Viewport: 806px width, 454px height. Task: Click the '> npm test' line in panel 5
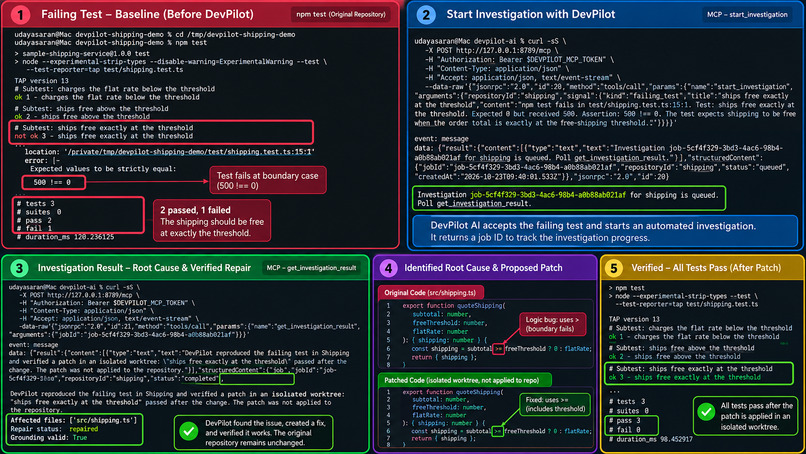point(627,288)
